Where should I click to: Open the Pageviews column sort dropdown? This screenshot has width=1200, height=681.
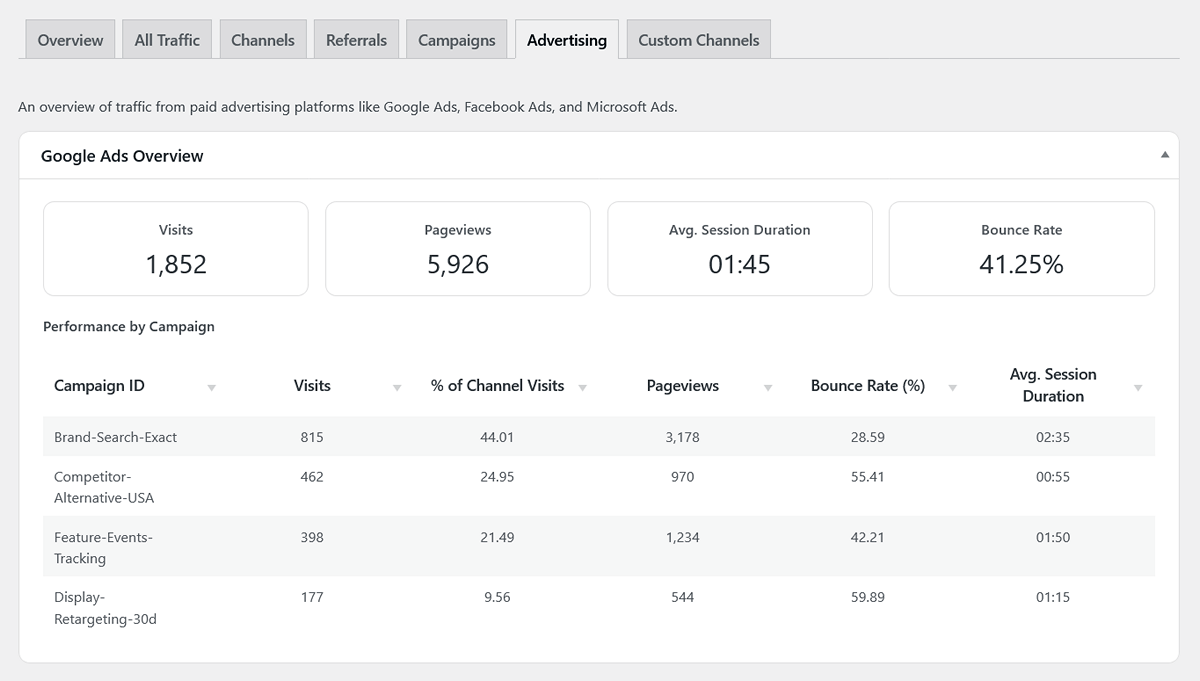(x=768, y=386)
